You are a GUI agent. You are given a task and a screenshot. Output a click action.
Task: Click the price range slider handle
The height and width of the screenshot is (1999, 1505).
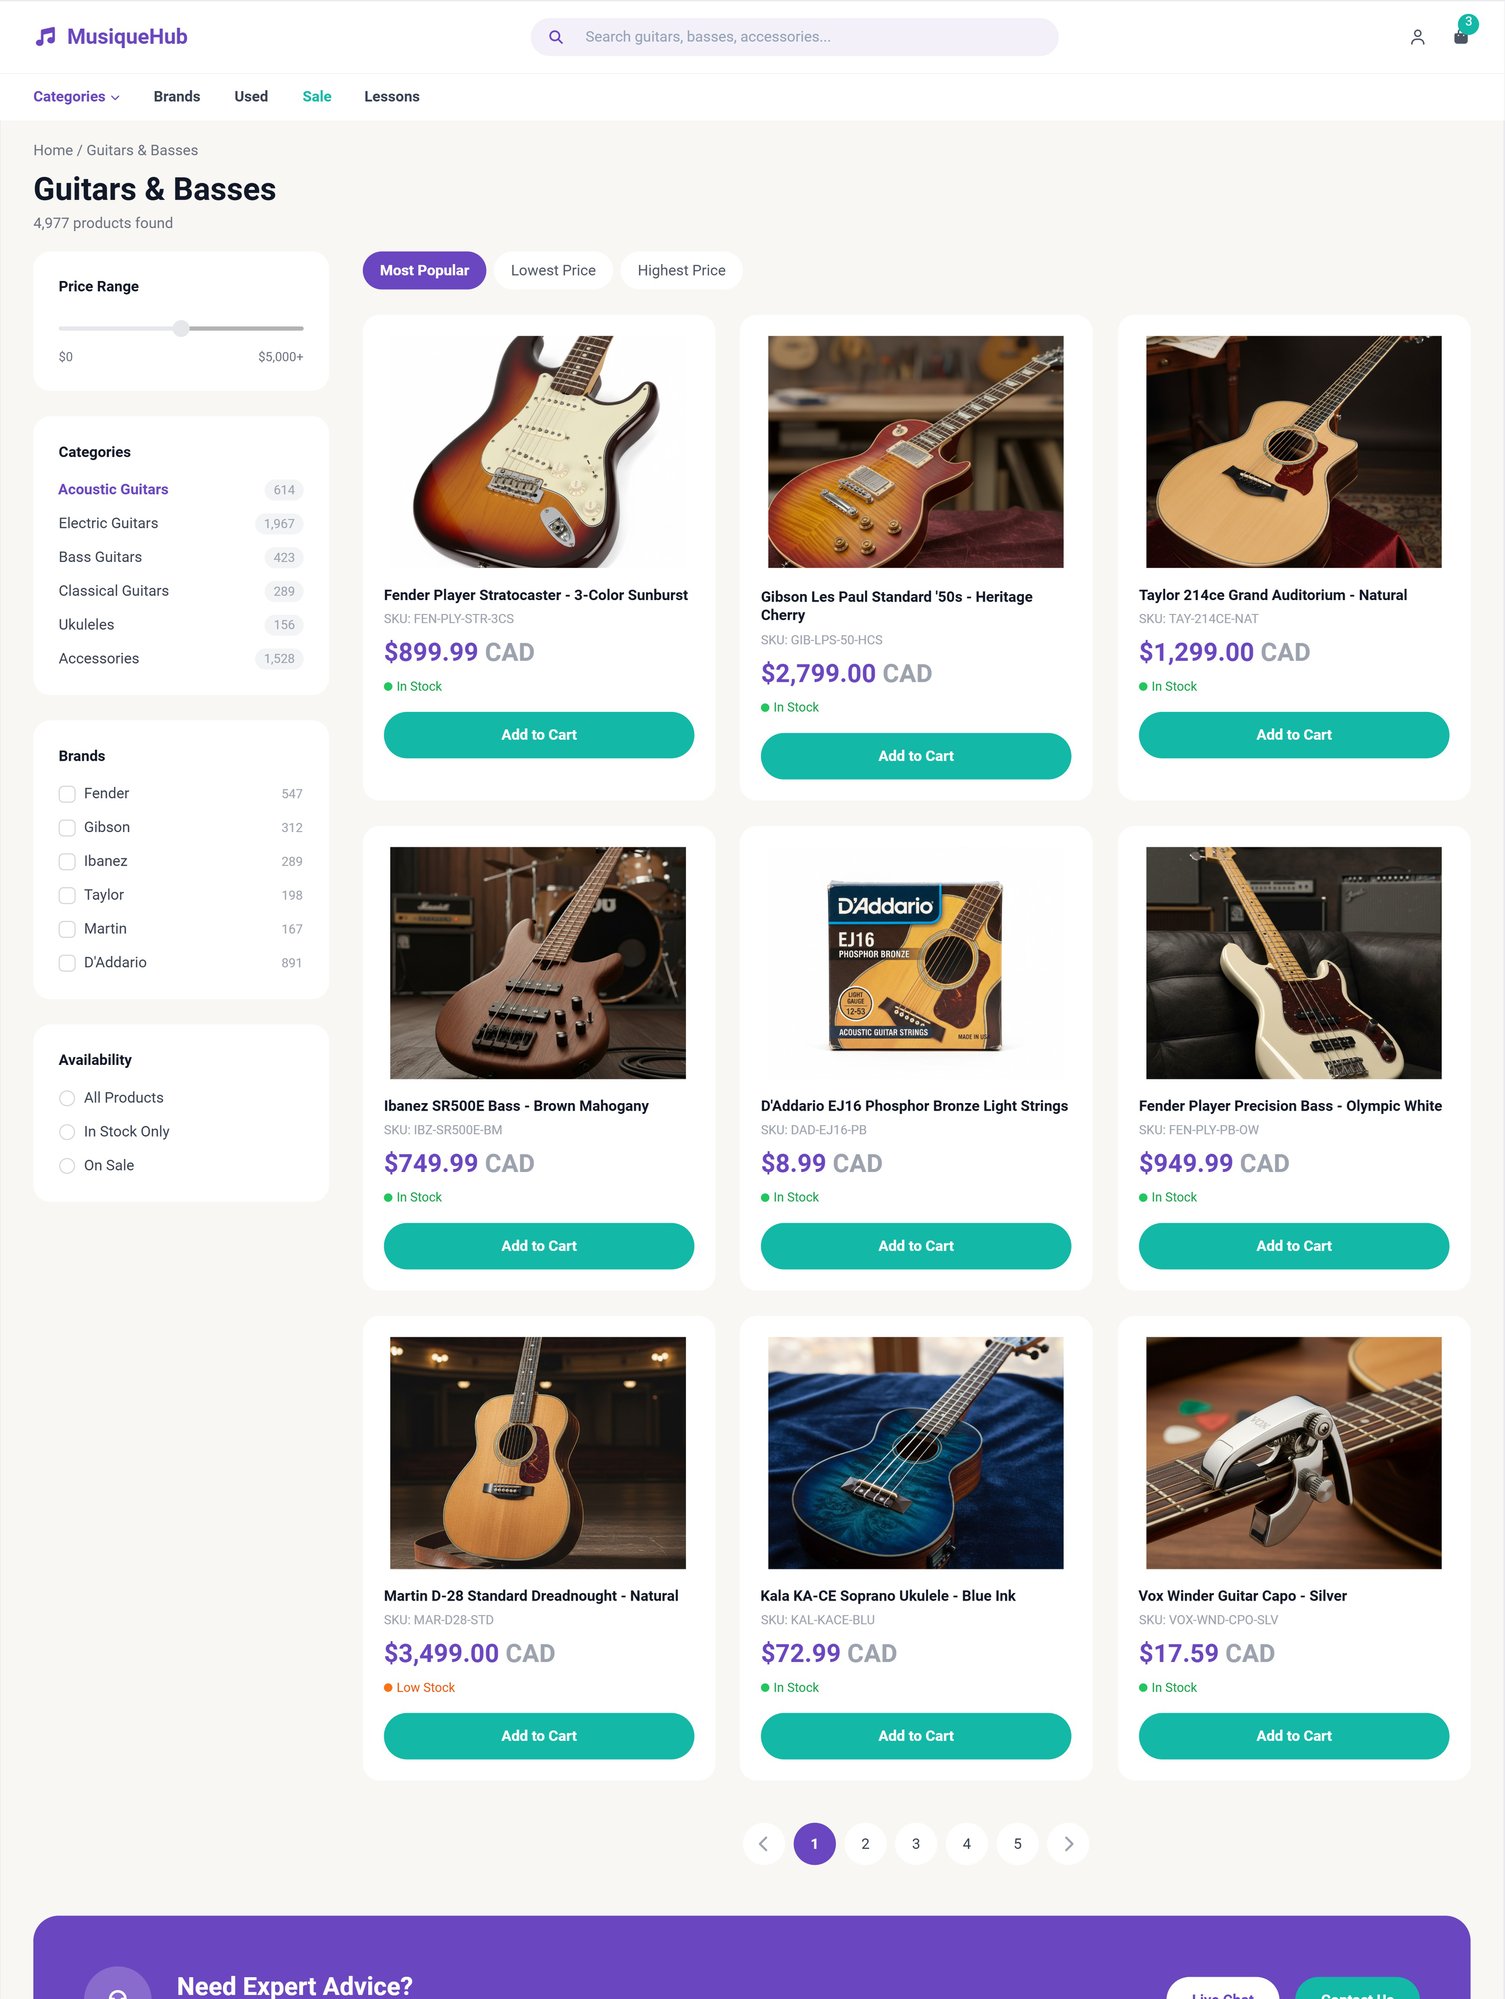tap(181, 328)
